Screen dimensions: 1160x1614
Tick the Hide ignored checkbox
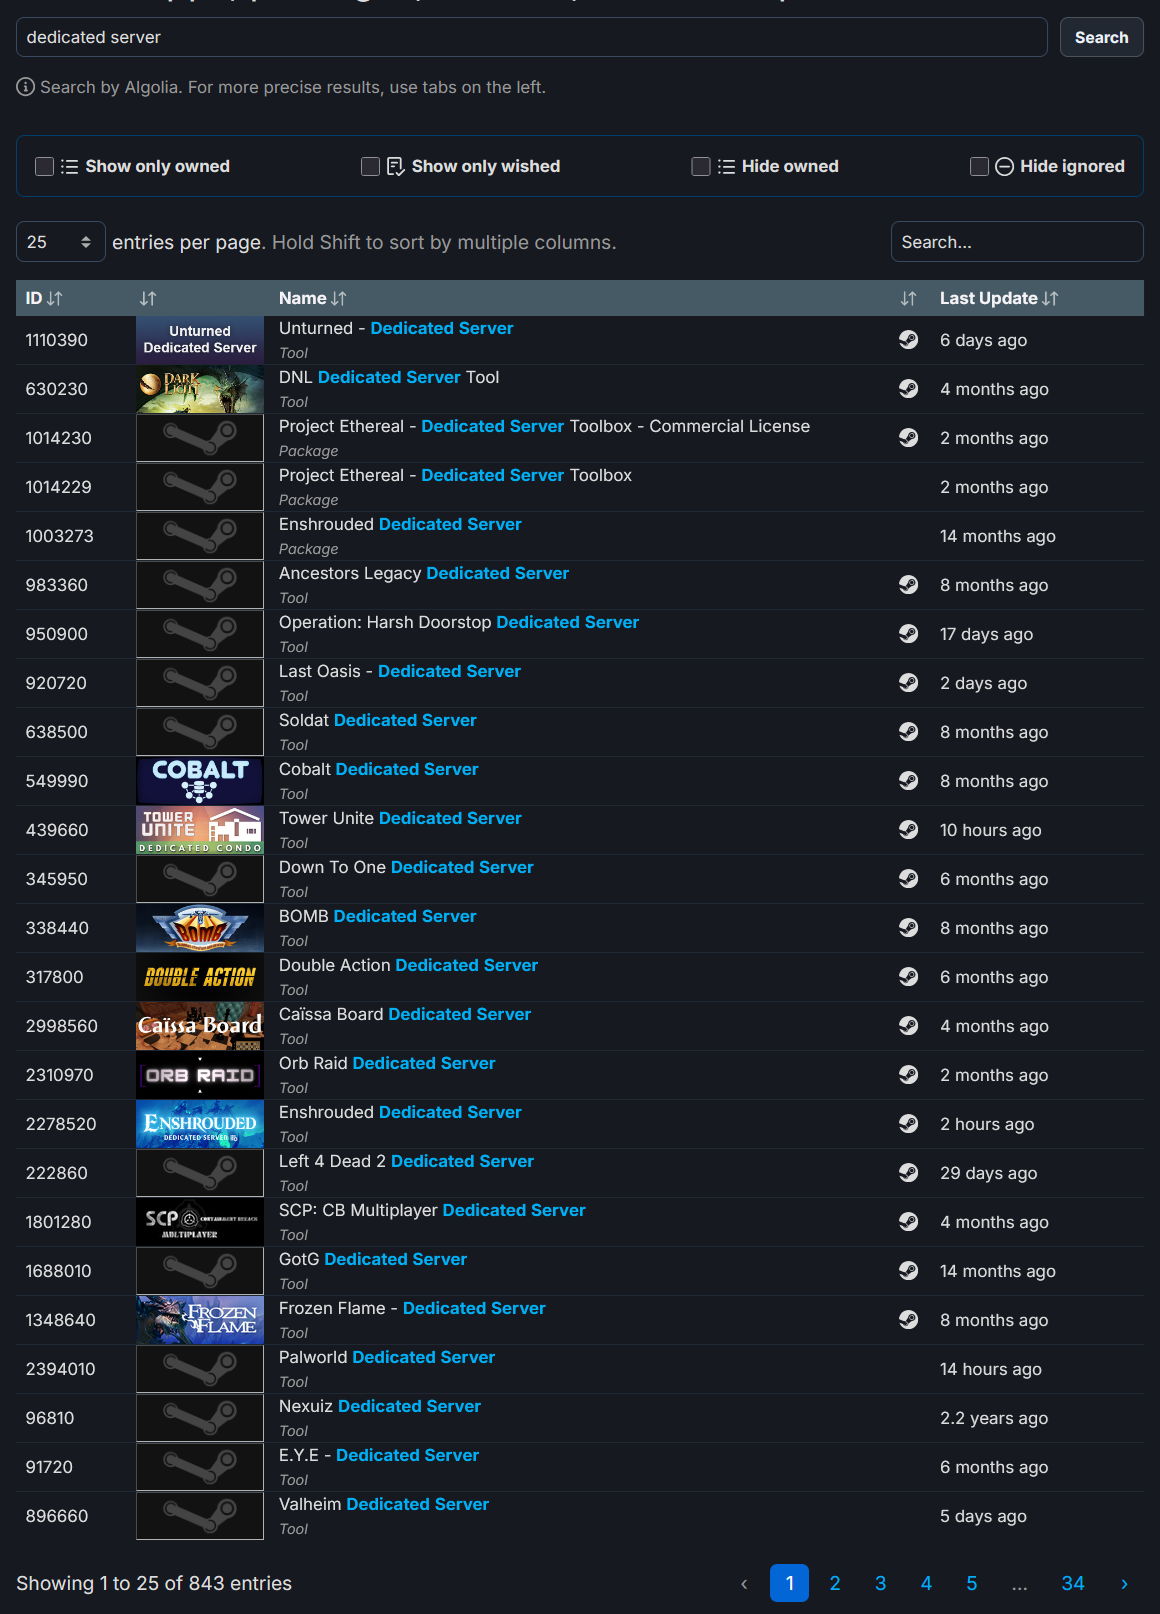coord(980,166)
